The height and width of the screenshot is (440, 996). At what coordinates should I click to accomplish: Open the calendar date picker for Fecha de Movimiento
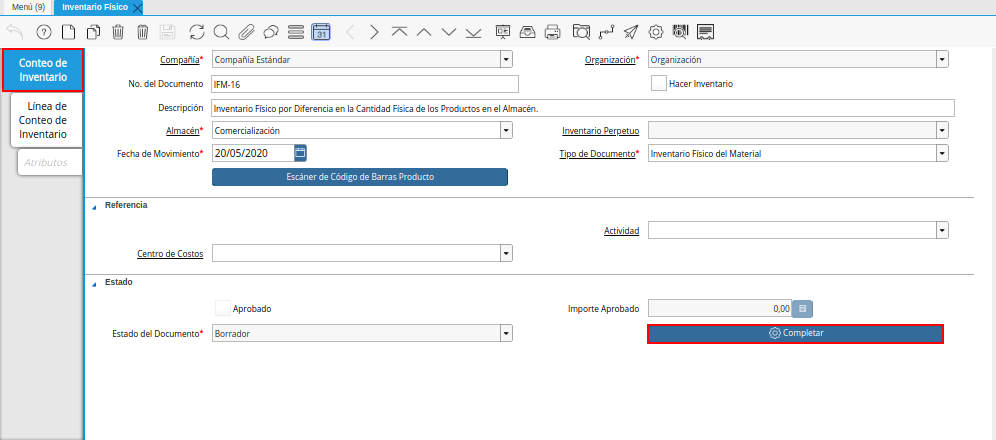pyautogui.click(x=300, y=153)
